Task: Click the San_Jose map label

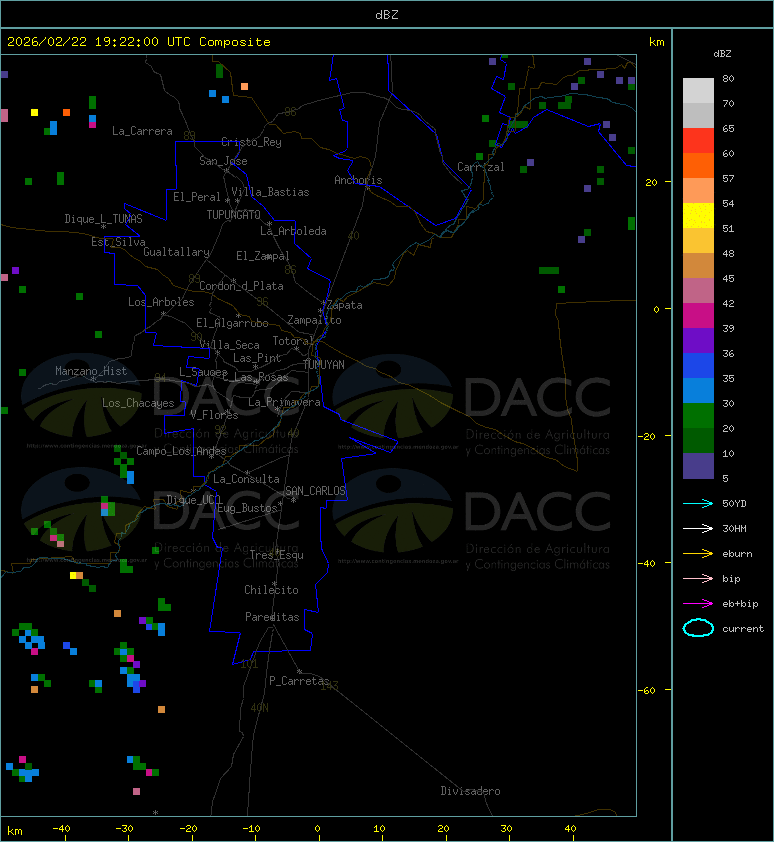Action: tap(223, 161)
